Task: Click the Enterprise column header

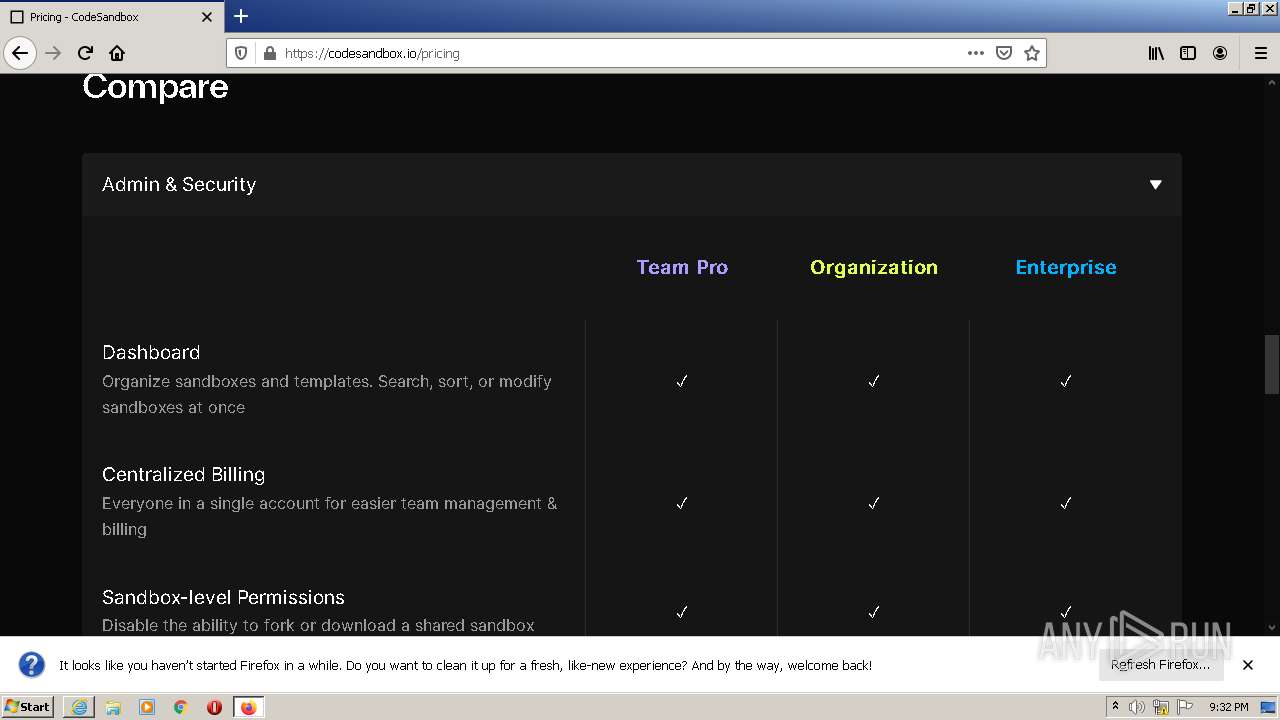Action: pos(1066,267)
